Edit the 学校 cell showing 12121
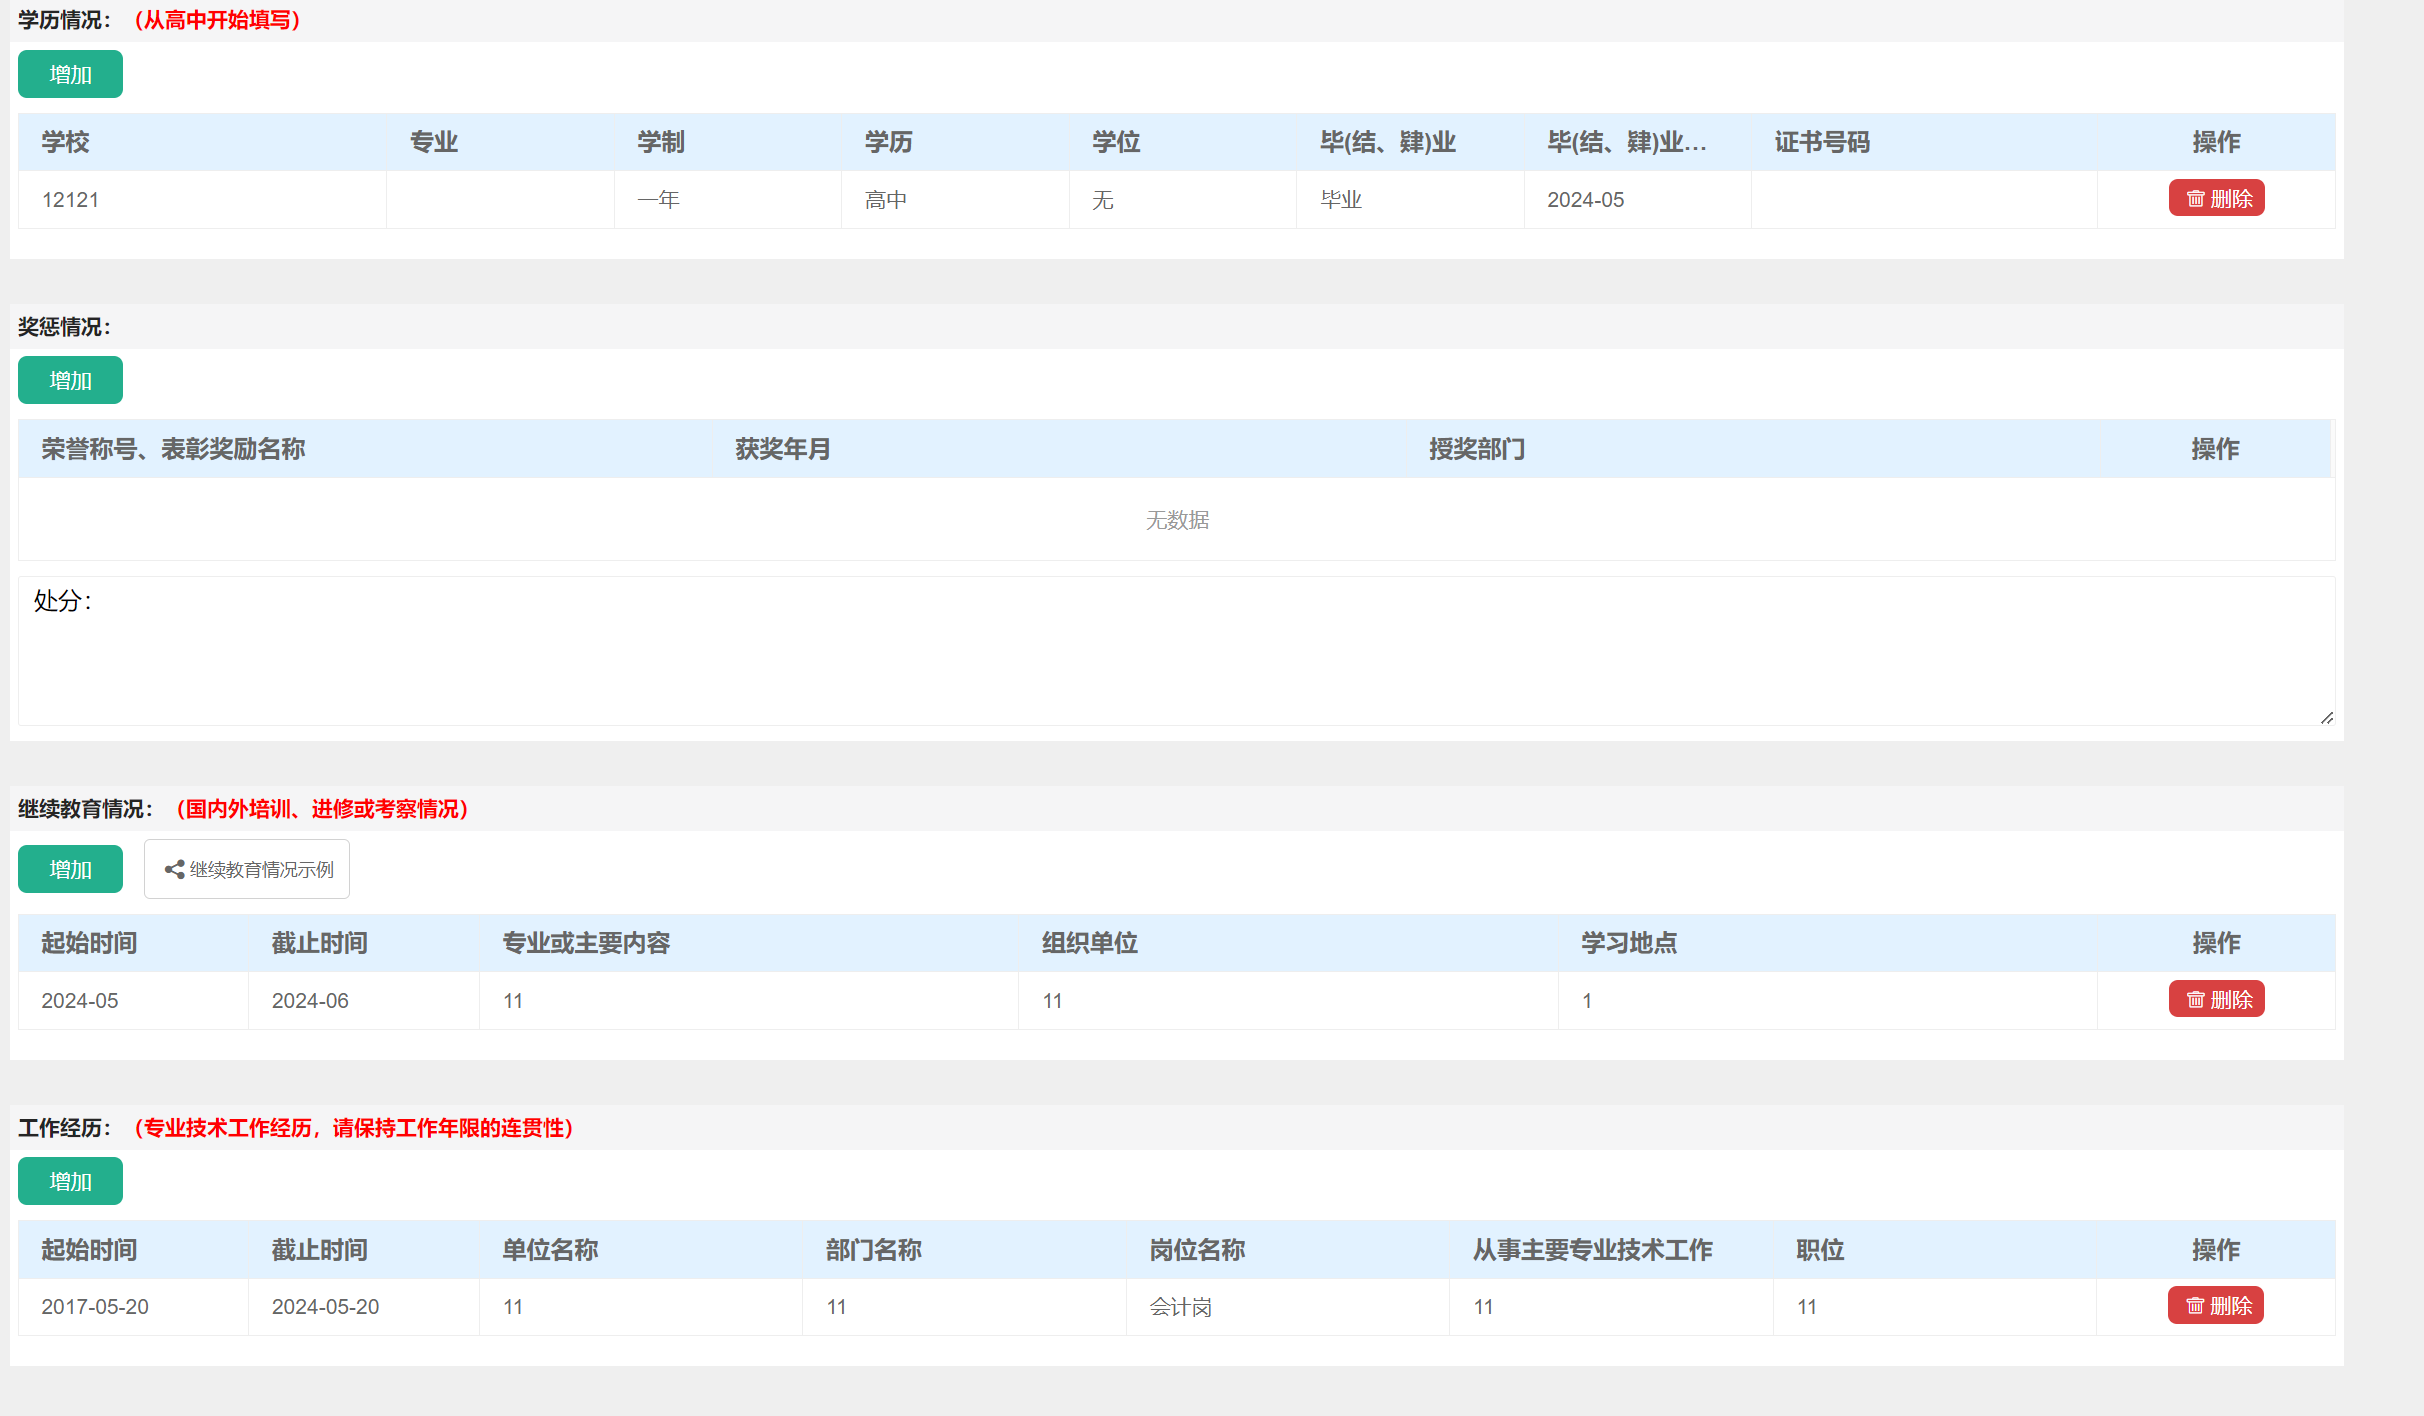 click(x=200, y=199)
